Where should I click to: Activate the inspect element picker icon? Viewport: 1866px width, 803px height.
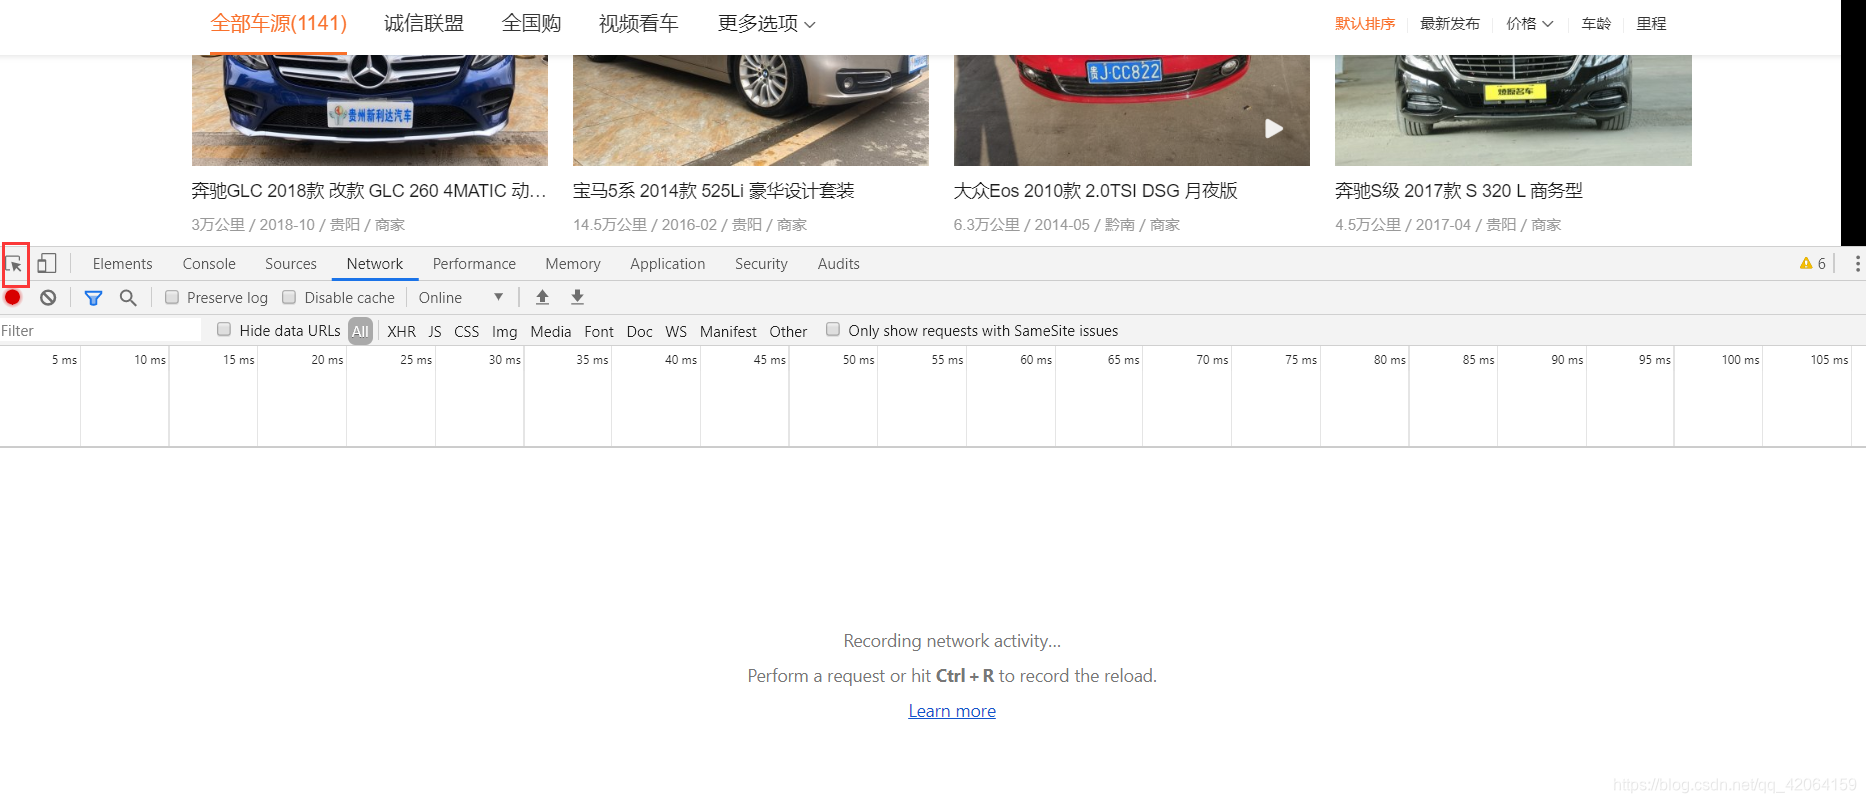pyautogui.click(x=15, y=264)
